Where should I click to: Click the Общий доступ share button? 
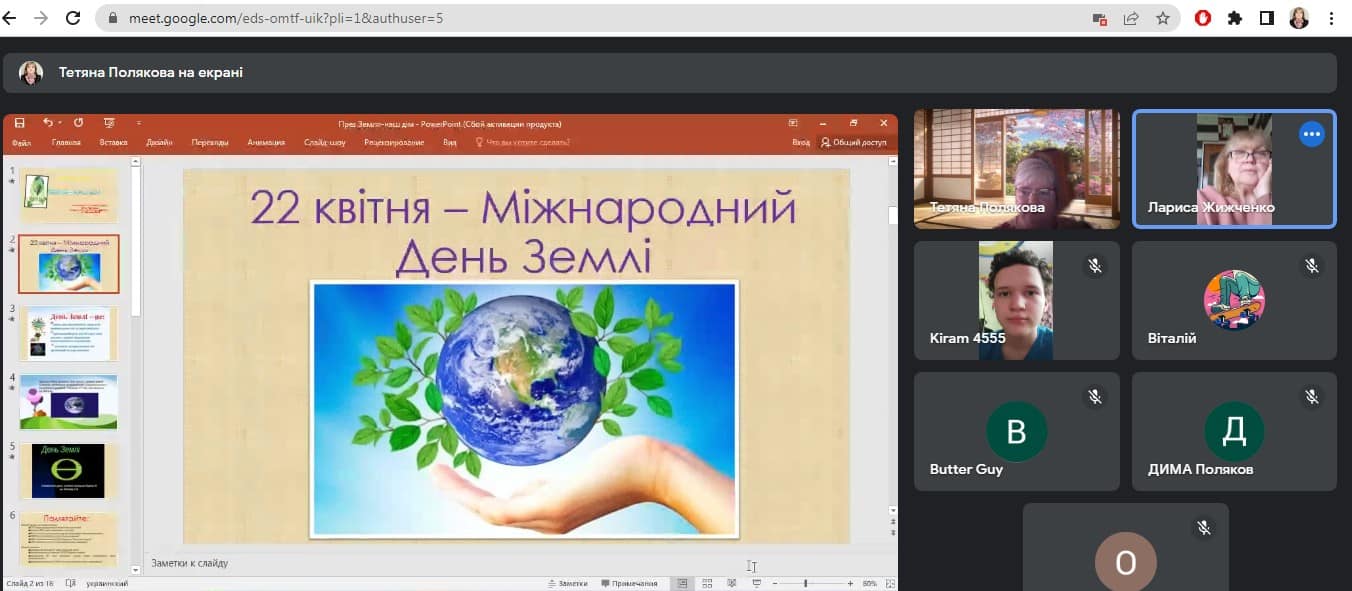(x=854, y=143)
